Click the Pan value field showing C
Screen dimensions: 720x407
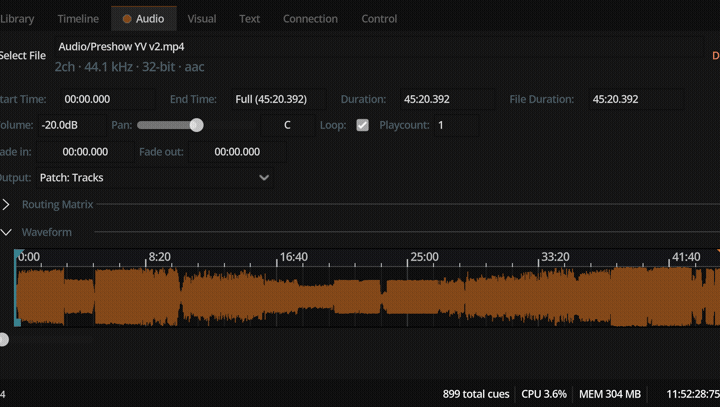pos(287,125)
